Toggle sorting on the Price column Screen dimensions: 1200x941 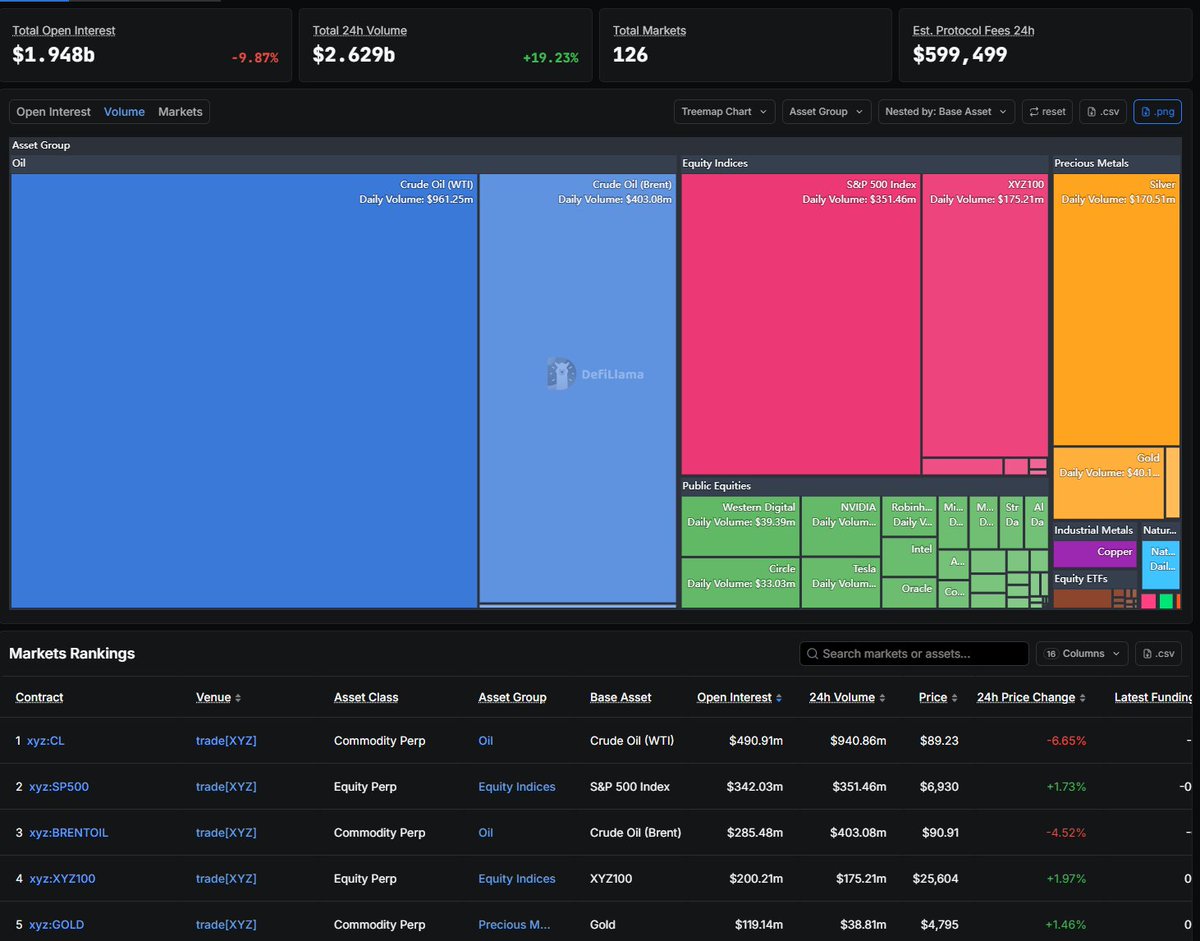click(x=953, y=697)
